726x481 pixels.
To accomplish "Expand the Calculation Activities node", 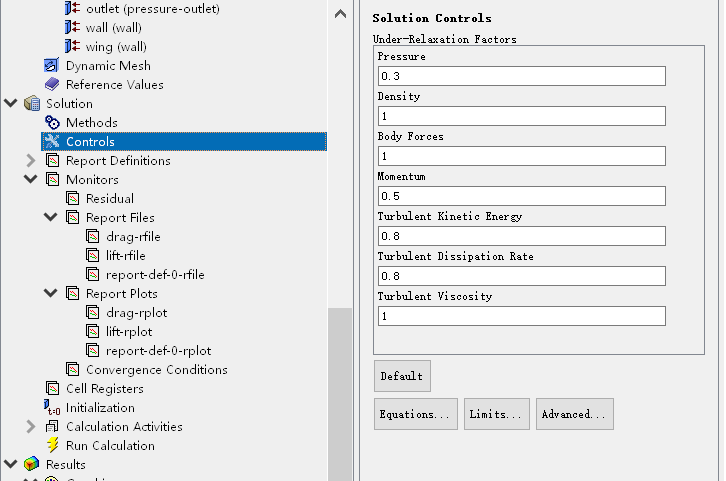I will click(x=31, y=427).
